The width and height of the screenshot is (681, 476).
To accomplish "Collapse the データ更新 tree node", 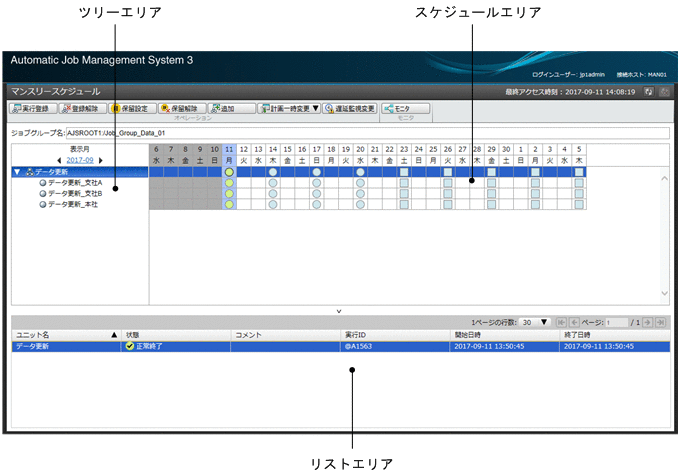I will click(x=17, y=172).
